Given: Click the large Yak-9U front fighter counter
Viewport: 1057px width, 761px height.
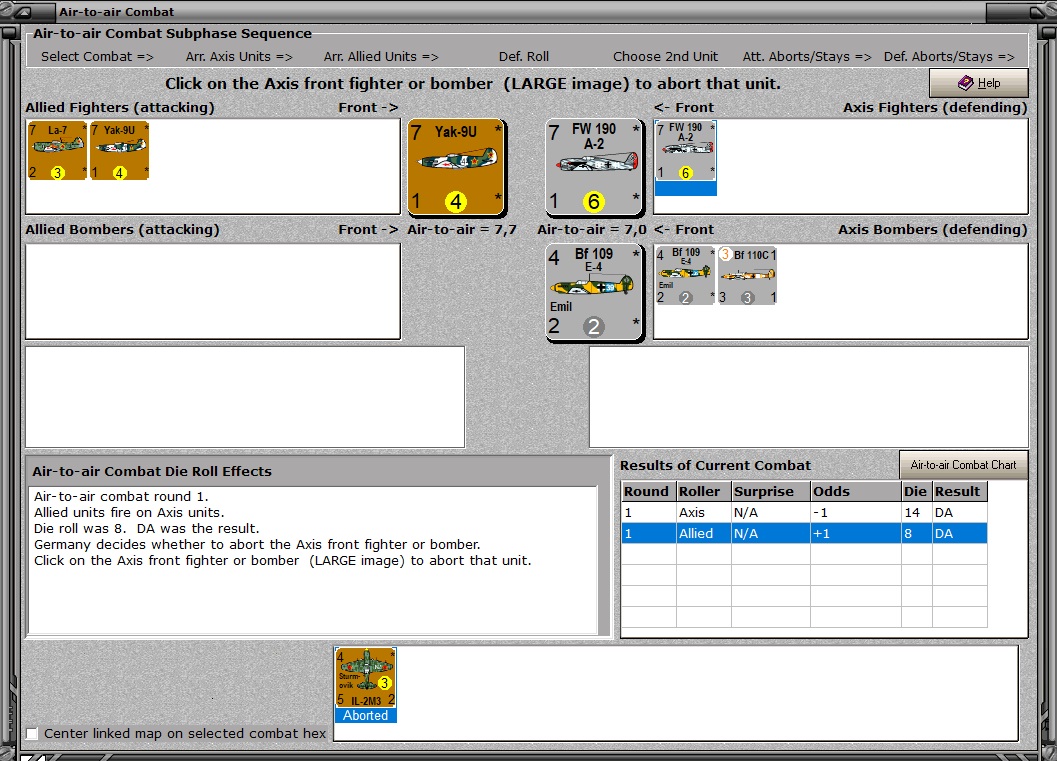Looking at the screenshot, I should coord(456,167).
